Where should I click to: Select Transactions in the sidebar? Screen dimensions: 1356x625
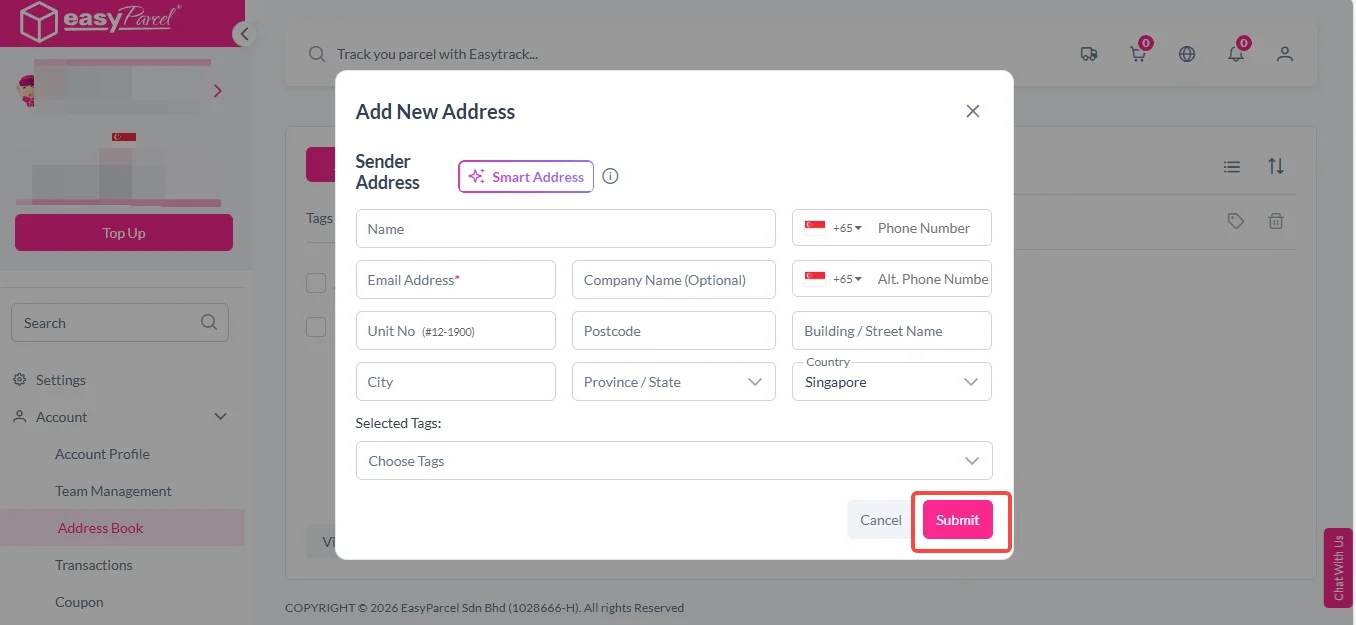pos(94,565)
